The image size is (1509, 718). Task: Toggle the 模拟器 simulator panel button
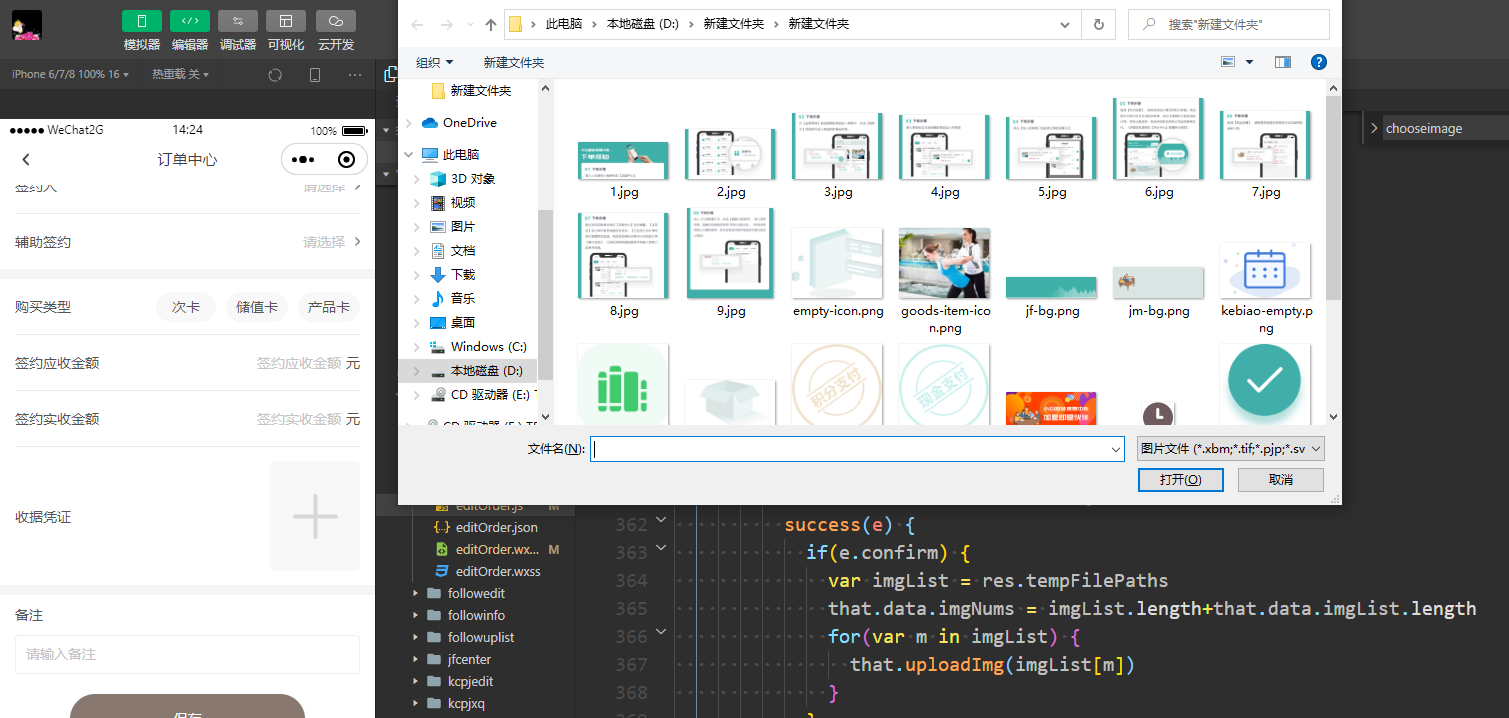pos(141,21)
